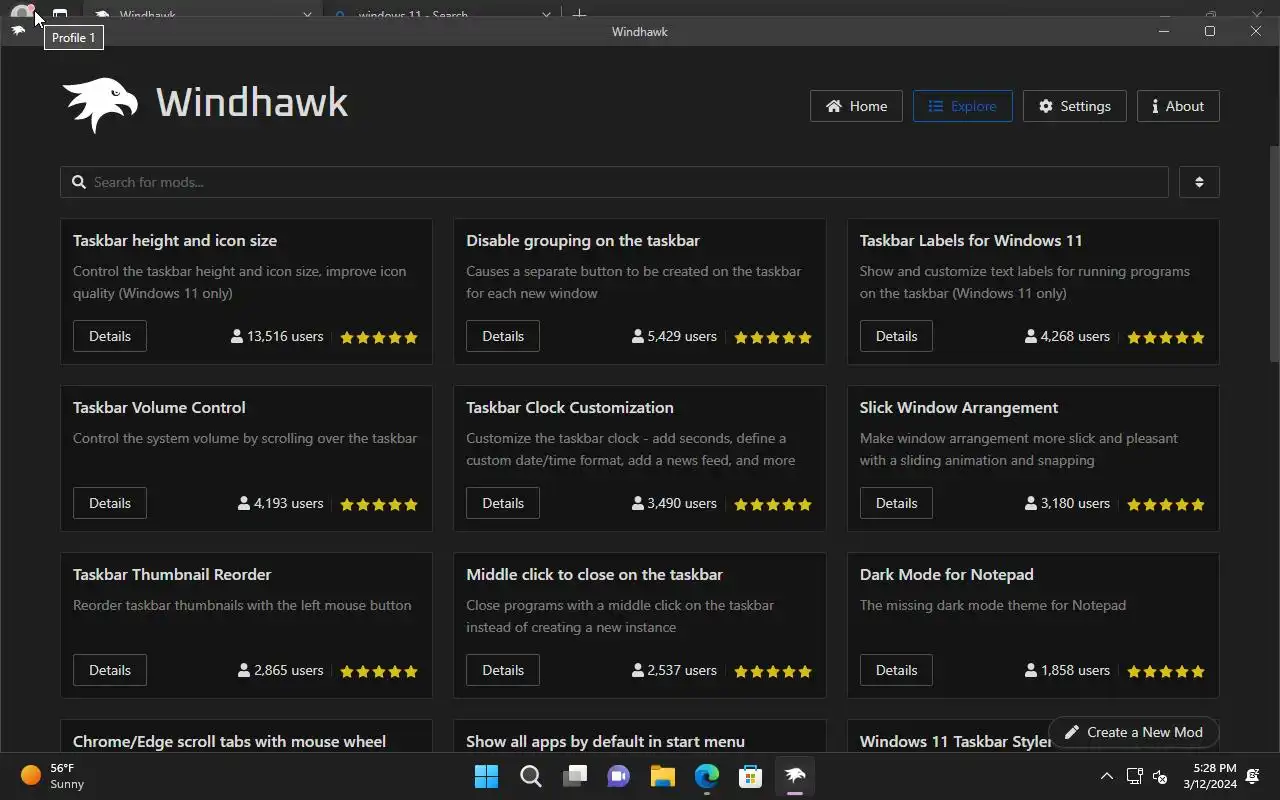Open Microsoft Store from the taskbar
This screenshot has width=1280, height=800.
coord(750,776)
